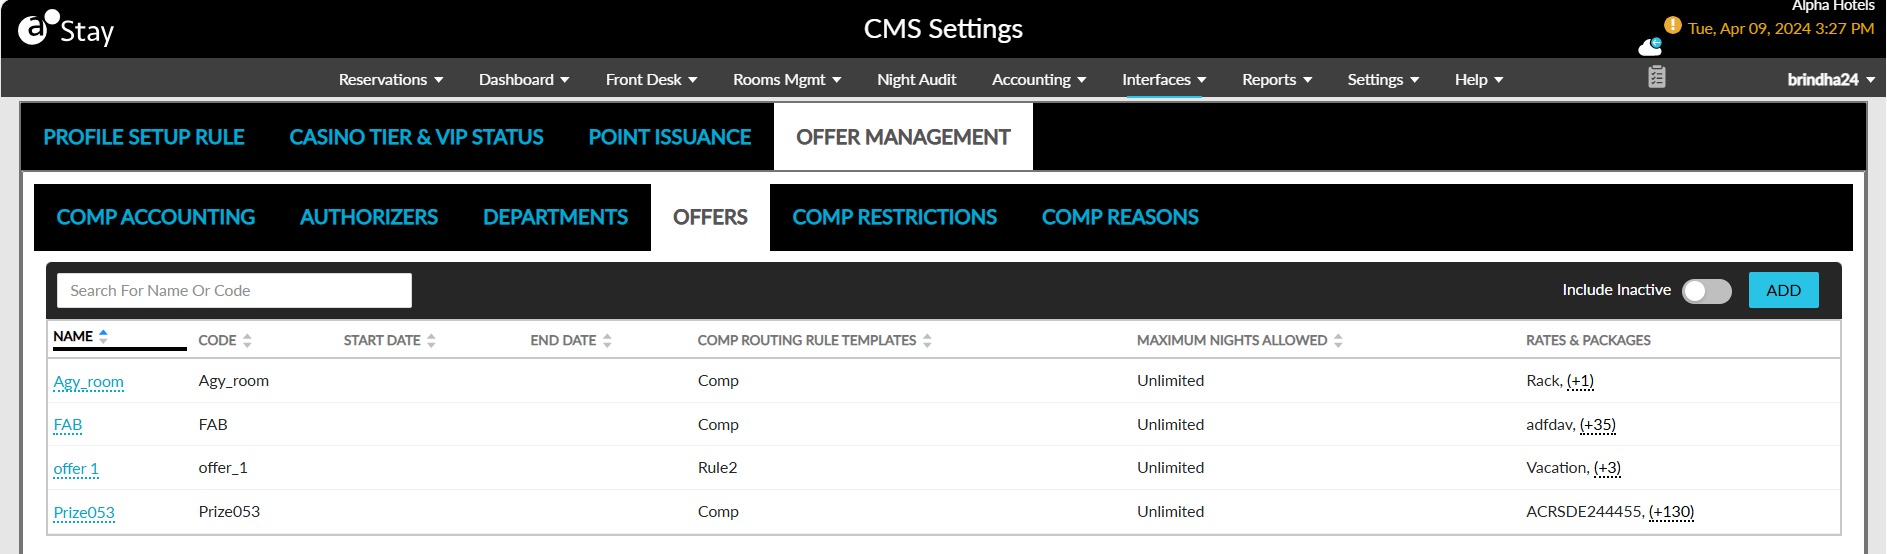Sort by Comp Routing Rule Templates arrows
This screenshot has width=1887, height=554.
pos(927,341)
